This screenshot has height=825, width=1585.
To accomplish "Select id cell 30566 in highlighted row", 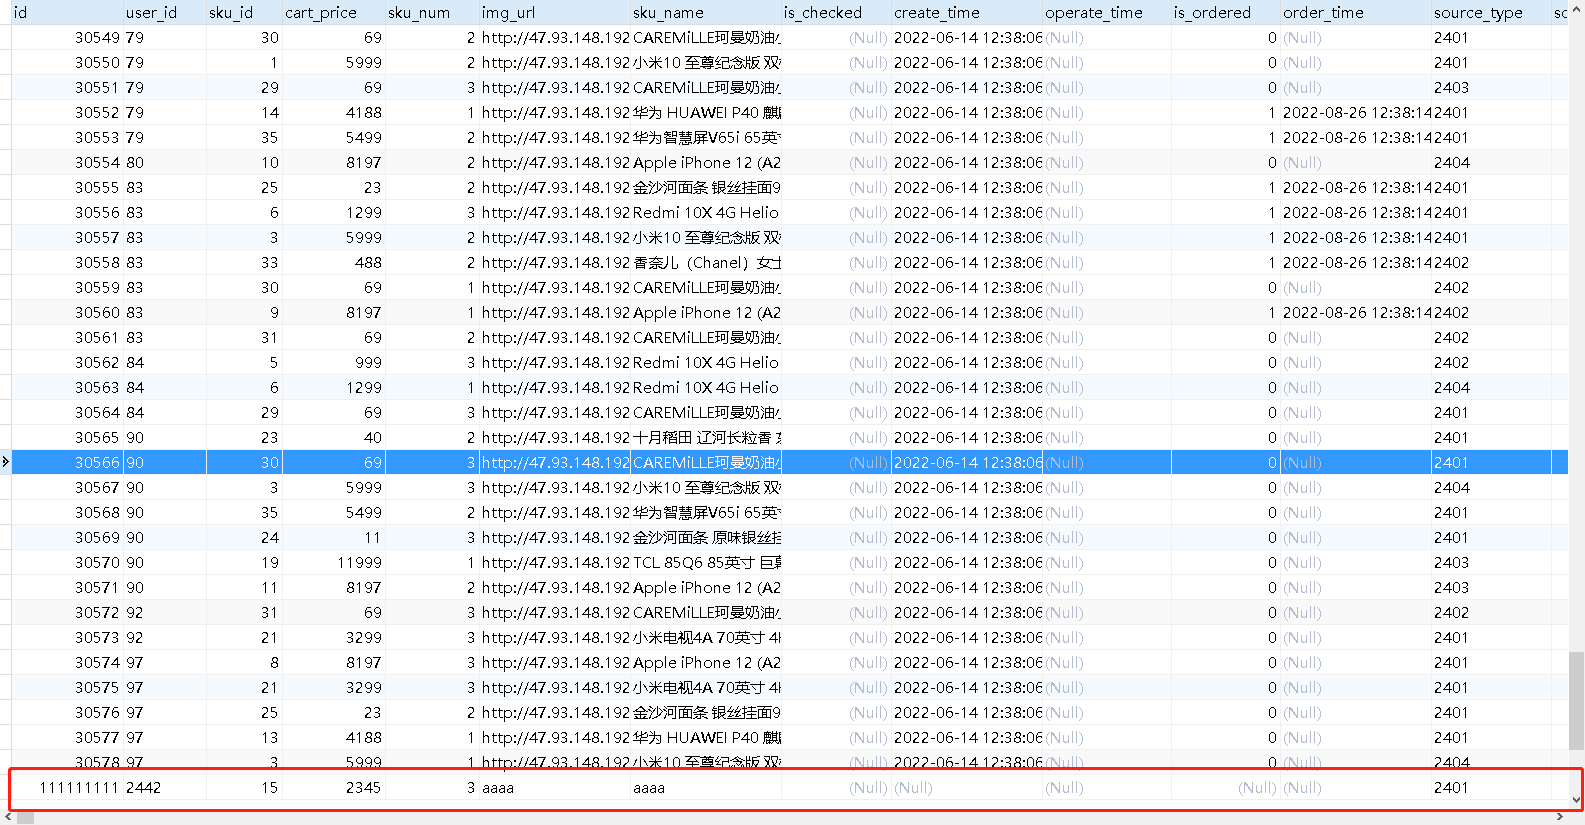I will [67, 462].
